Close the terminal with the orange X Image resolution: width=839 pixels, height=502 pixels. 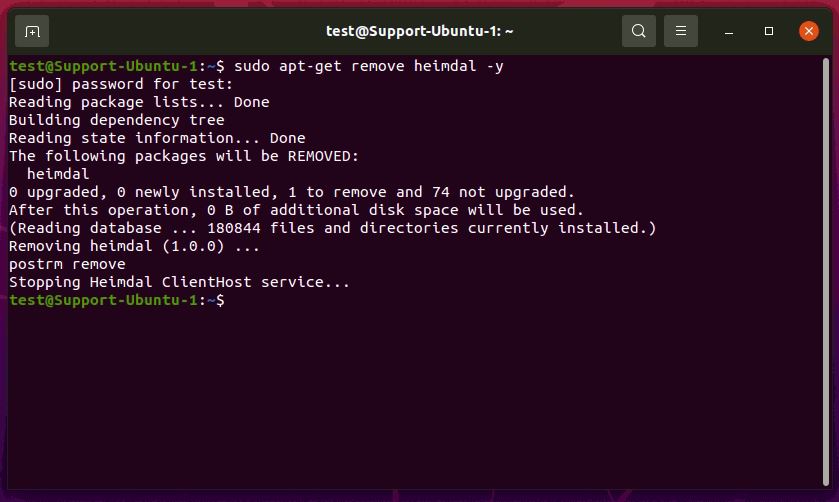809,31
